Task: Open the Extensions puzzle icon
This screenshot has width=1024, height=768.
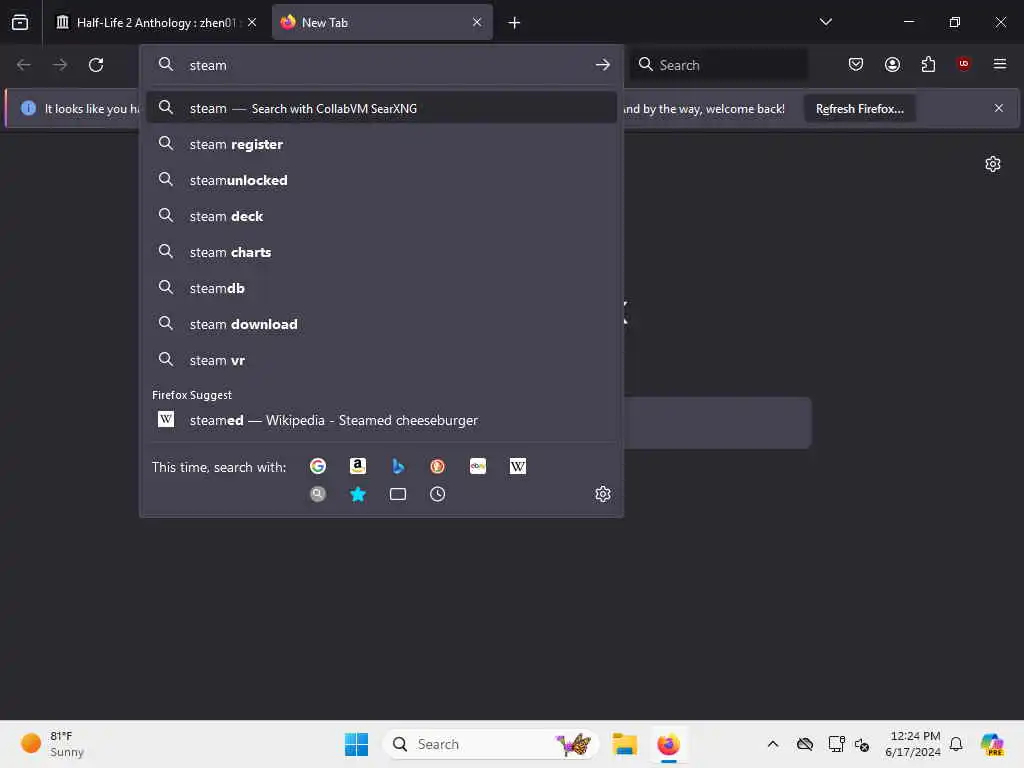Action: point(928,64)
